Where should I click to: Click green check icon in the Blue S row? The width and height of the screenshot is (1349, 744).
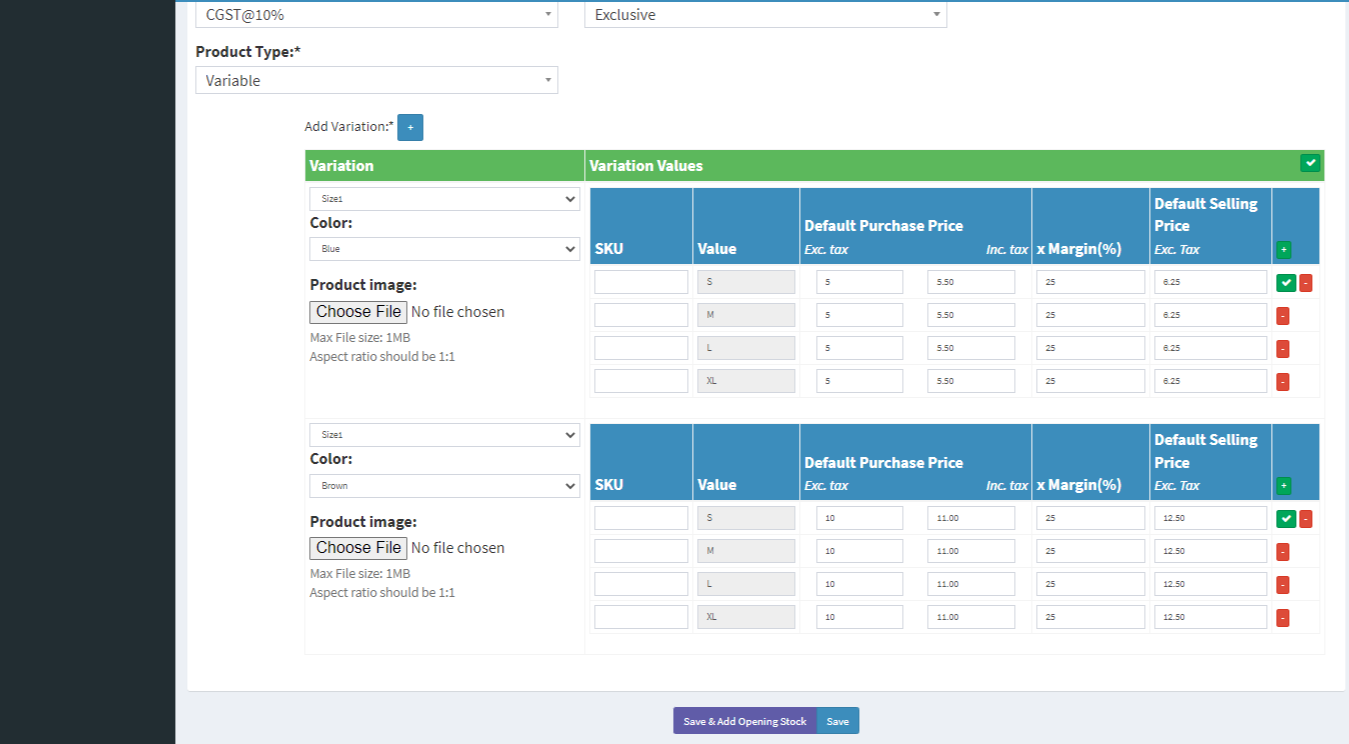tap(1286, 283)
